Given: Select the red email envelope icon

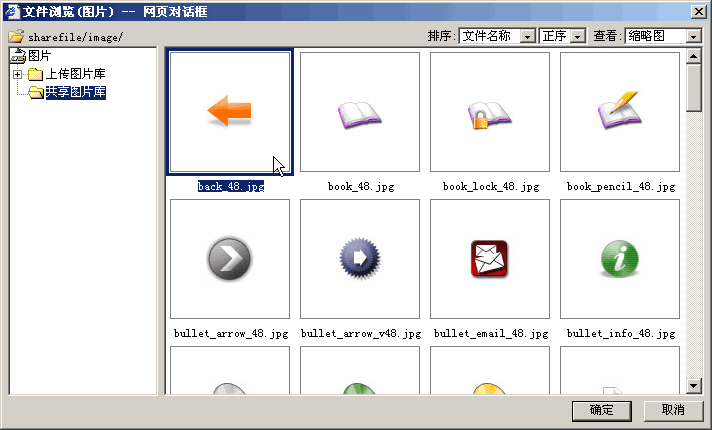Looking at the screenshot, I should tap(490, 259).
